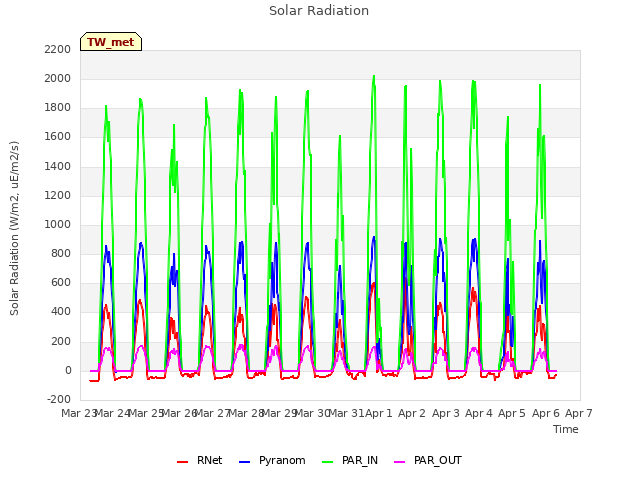This screenshot has width=640, height=480.
Task: Click the 2000 y-axis tick label
Action: point(58,78)
